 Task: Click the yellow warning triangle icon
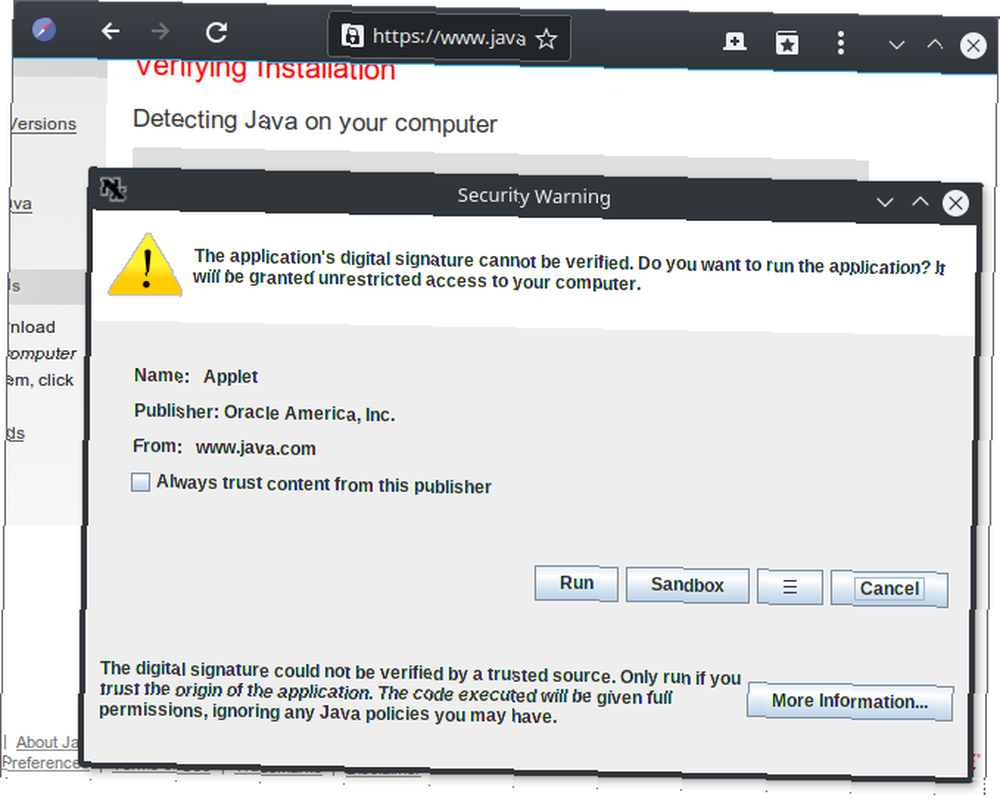click(145, 265)
